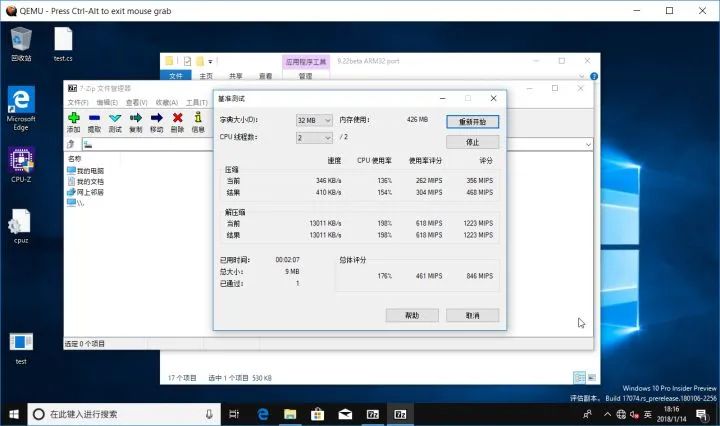Open Edge from the taskbar
The width and height of the screenshot is (720, 426).
click(x=263, y=415)
